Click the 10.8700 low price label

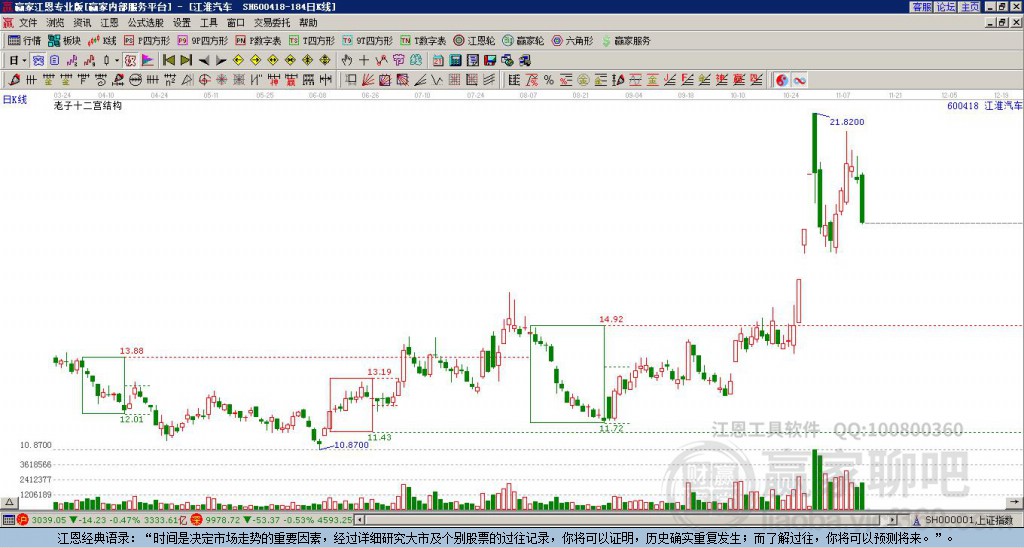tap(351, 445)
